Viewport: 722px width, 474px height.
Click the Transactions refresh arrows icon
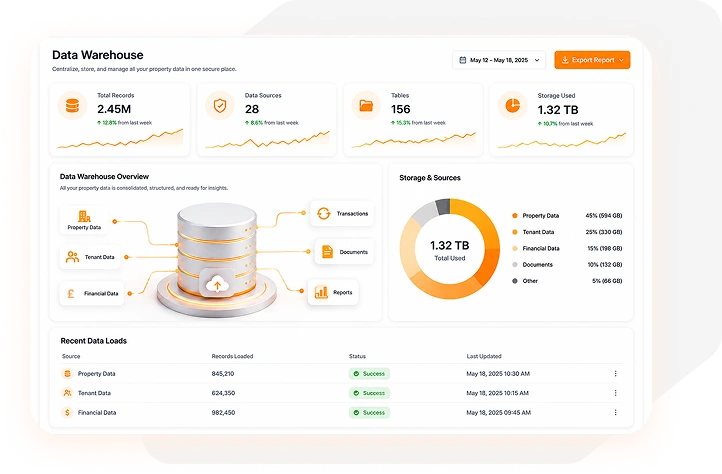(324, 213)
